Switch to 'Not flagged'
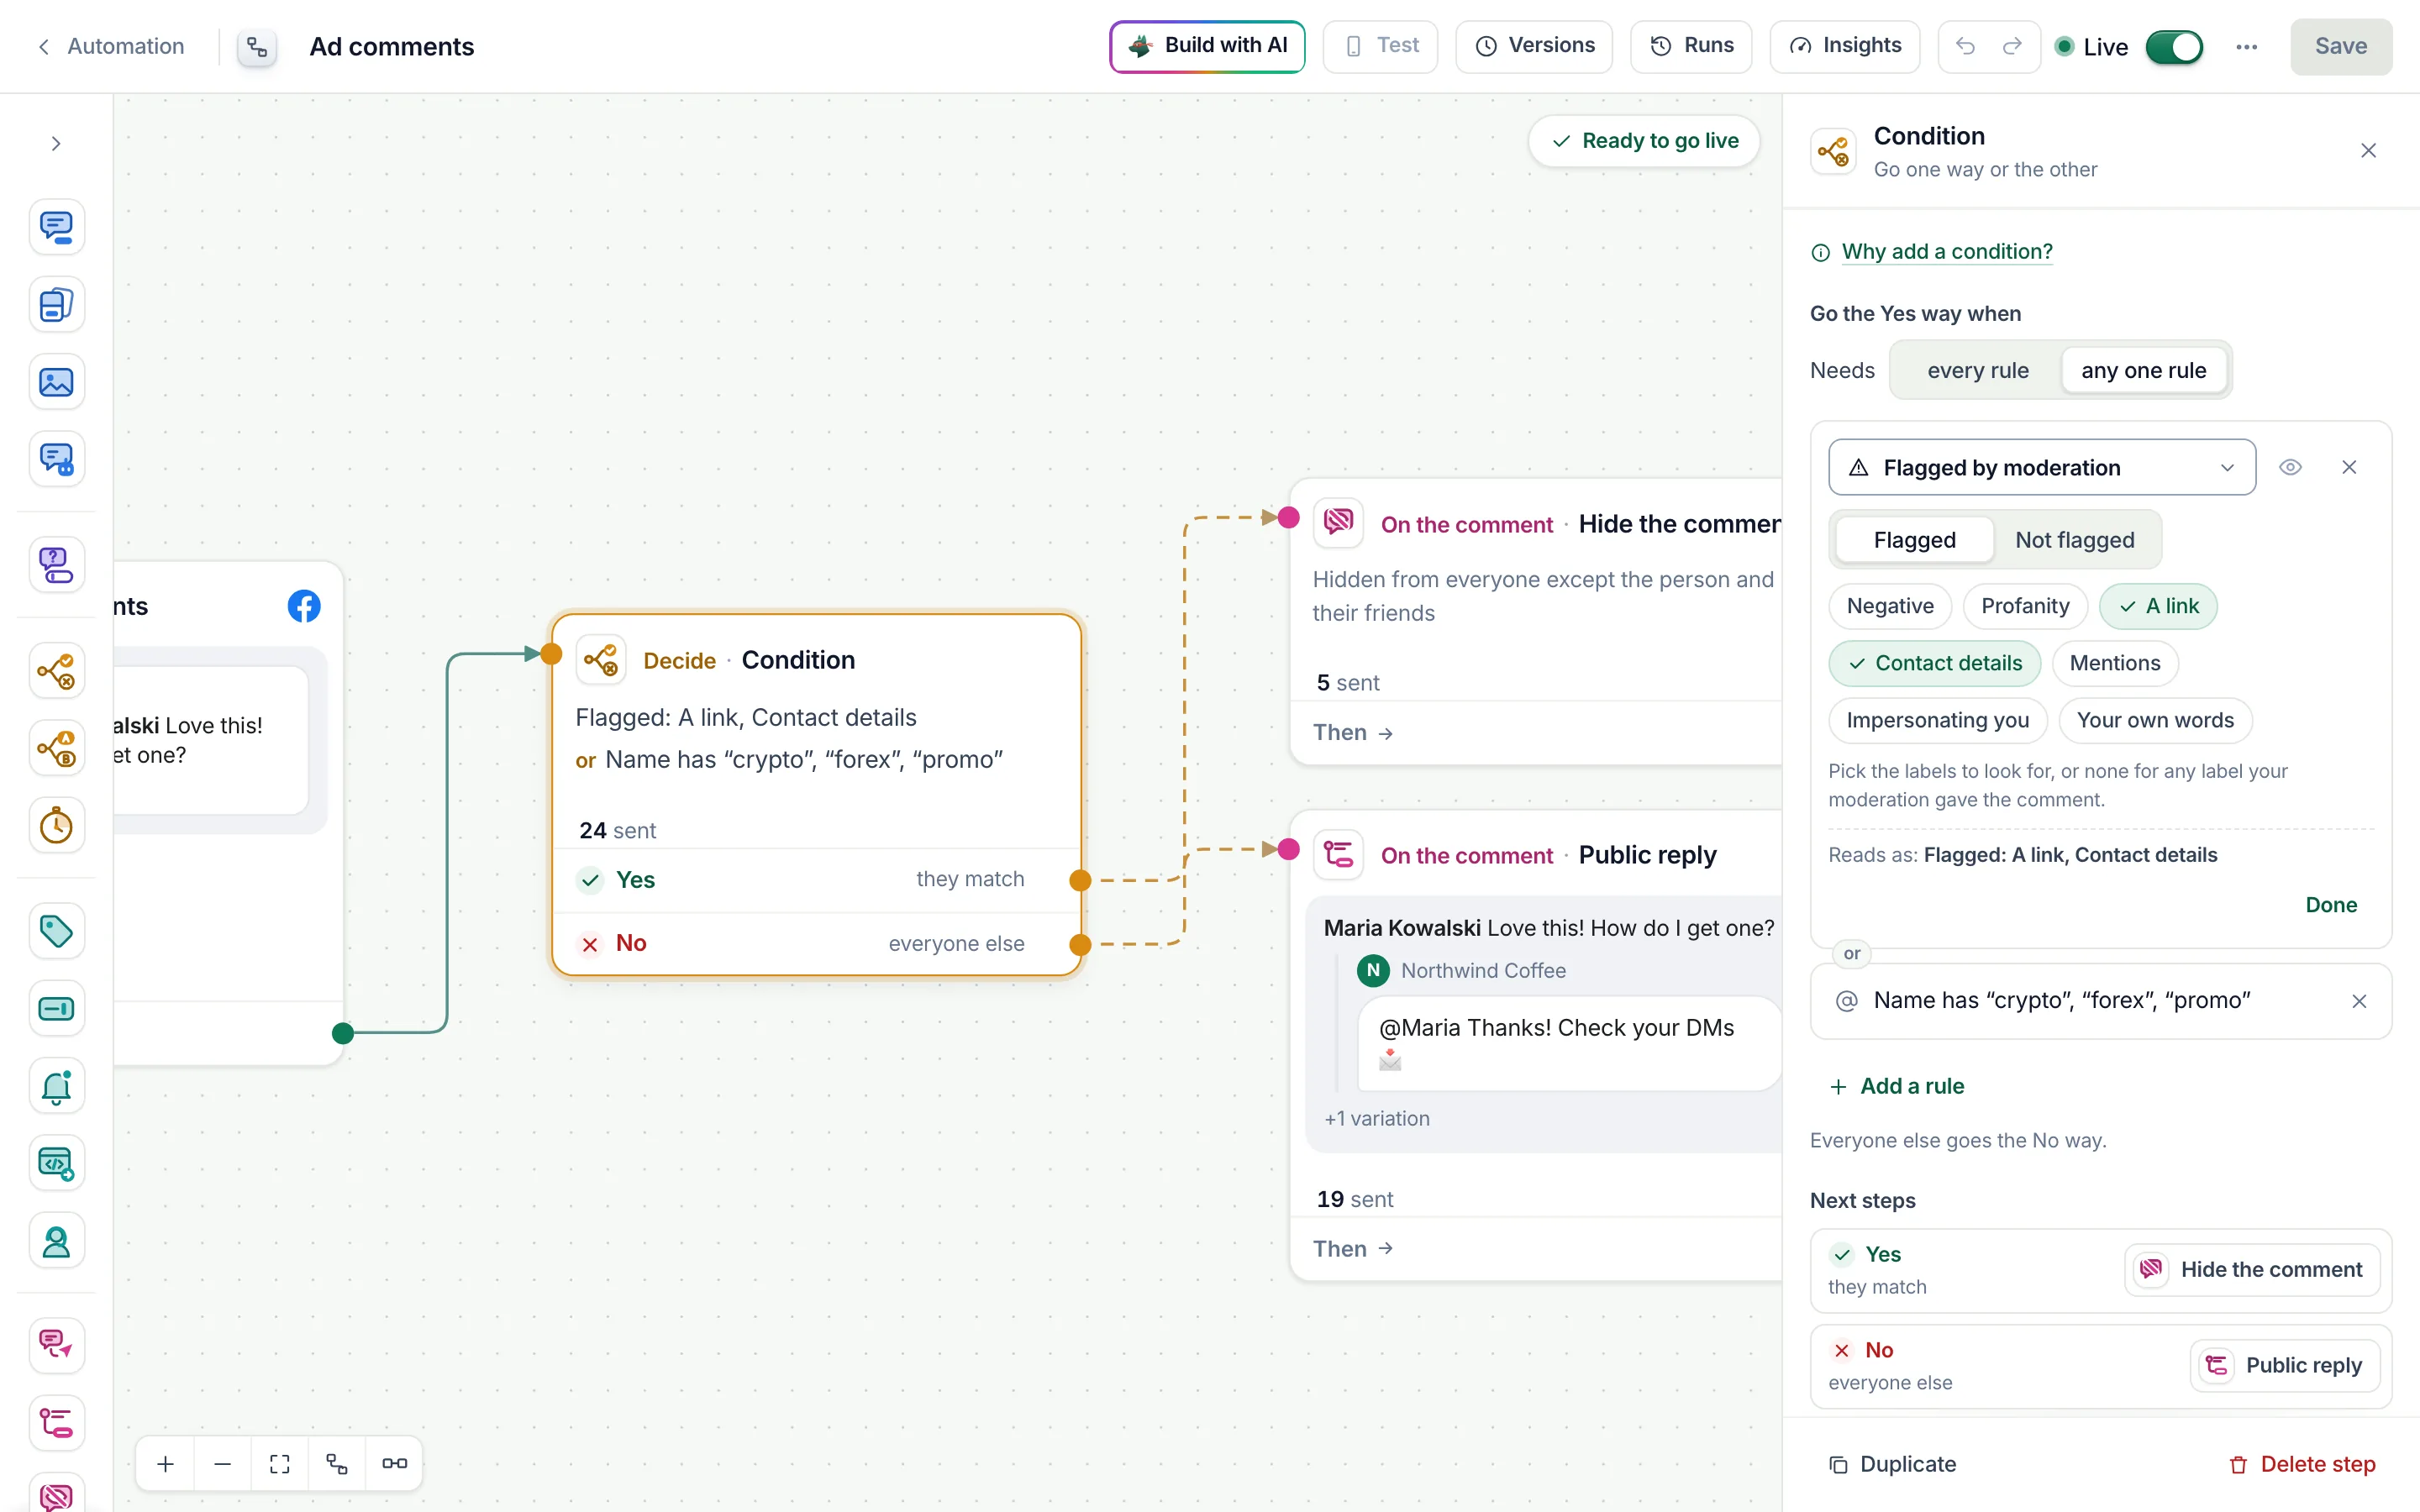This screenshot has height=1512, width=2420. [x=2075, y=540]
